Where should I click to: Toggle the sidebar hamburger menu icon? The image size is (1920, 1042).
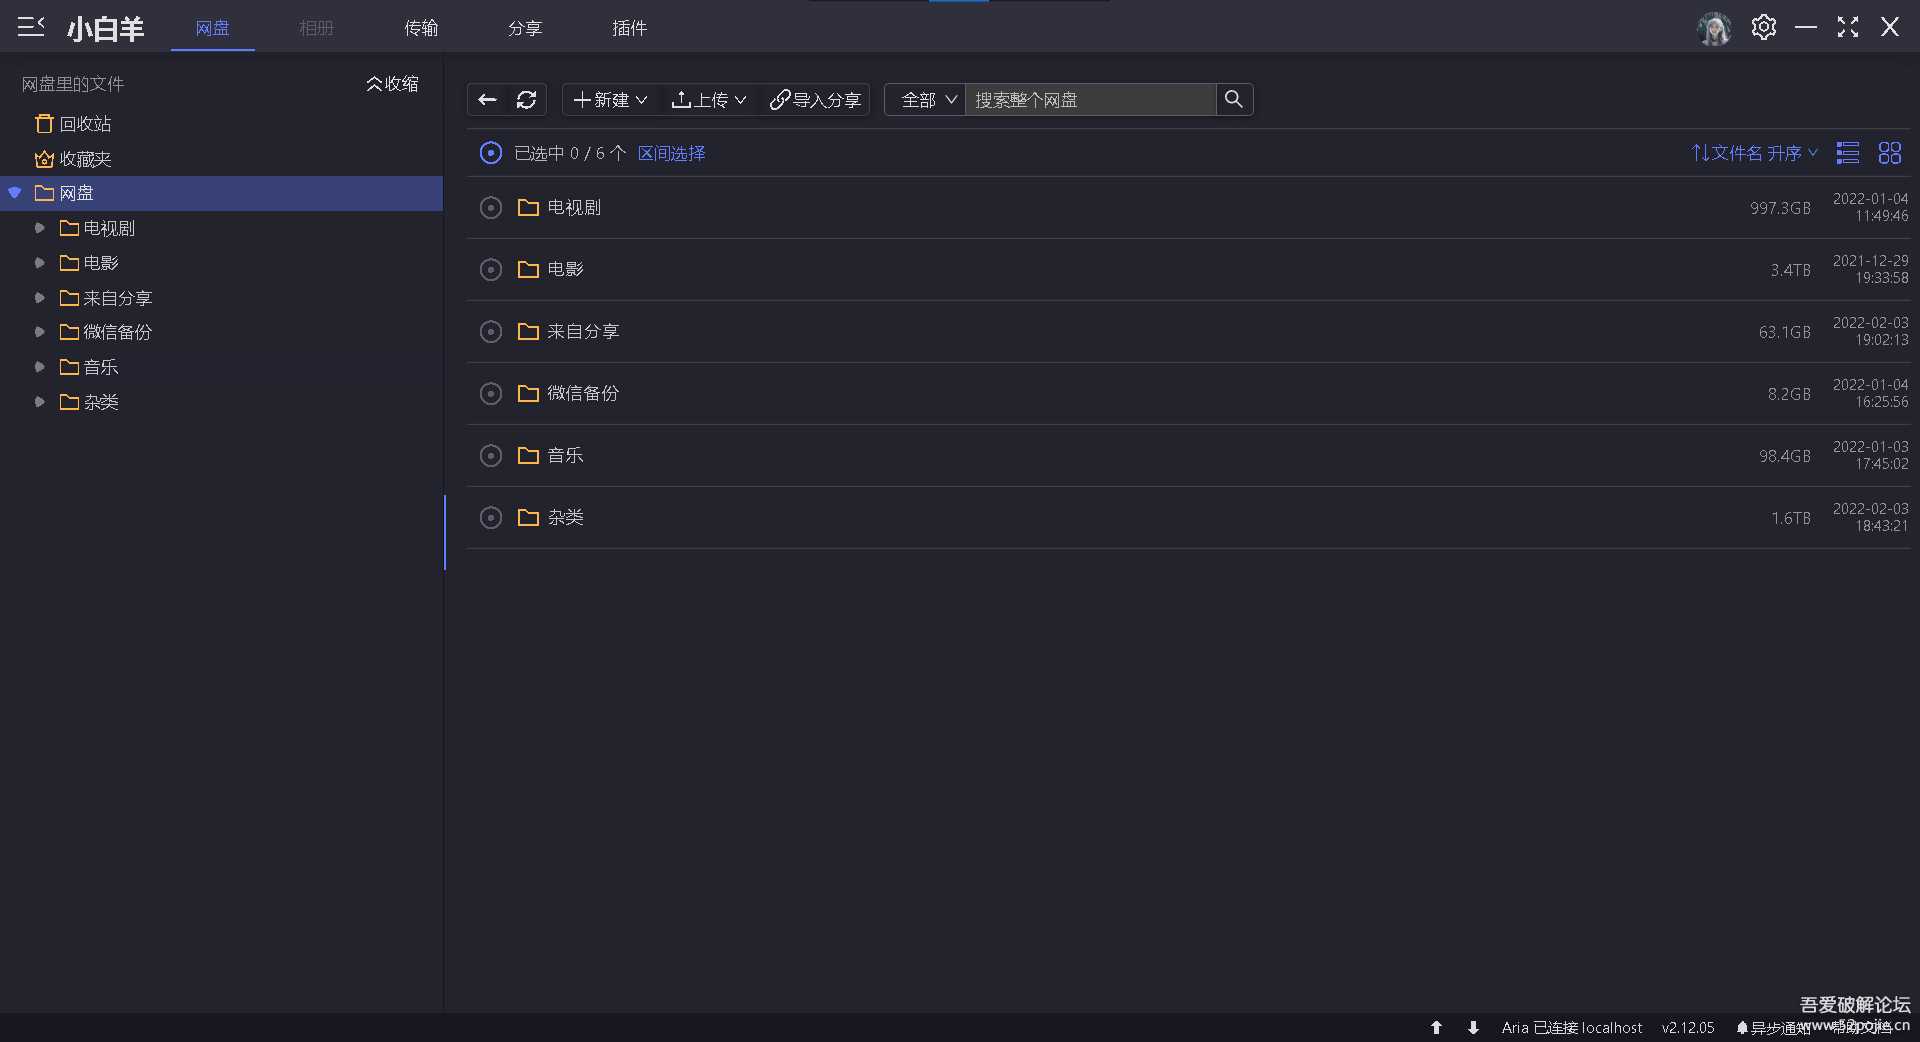coord(31,27)
